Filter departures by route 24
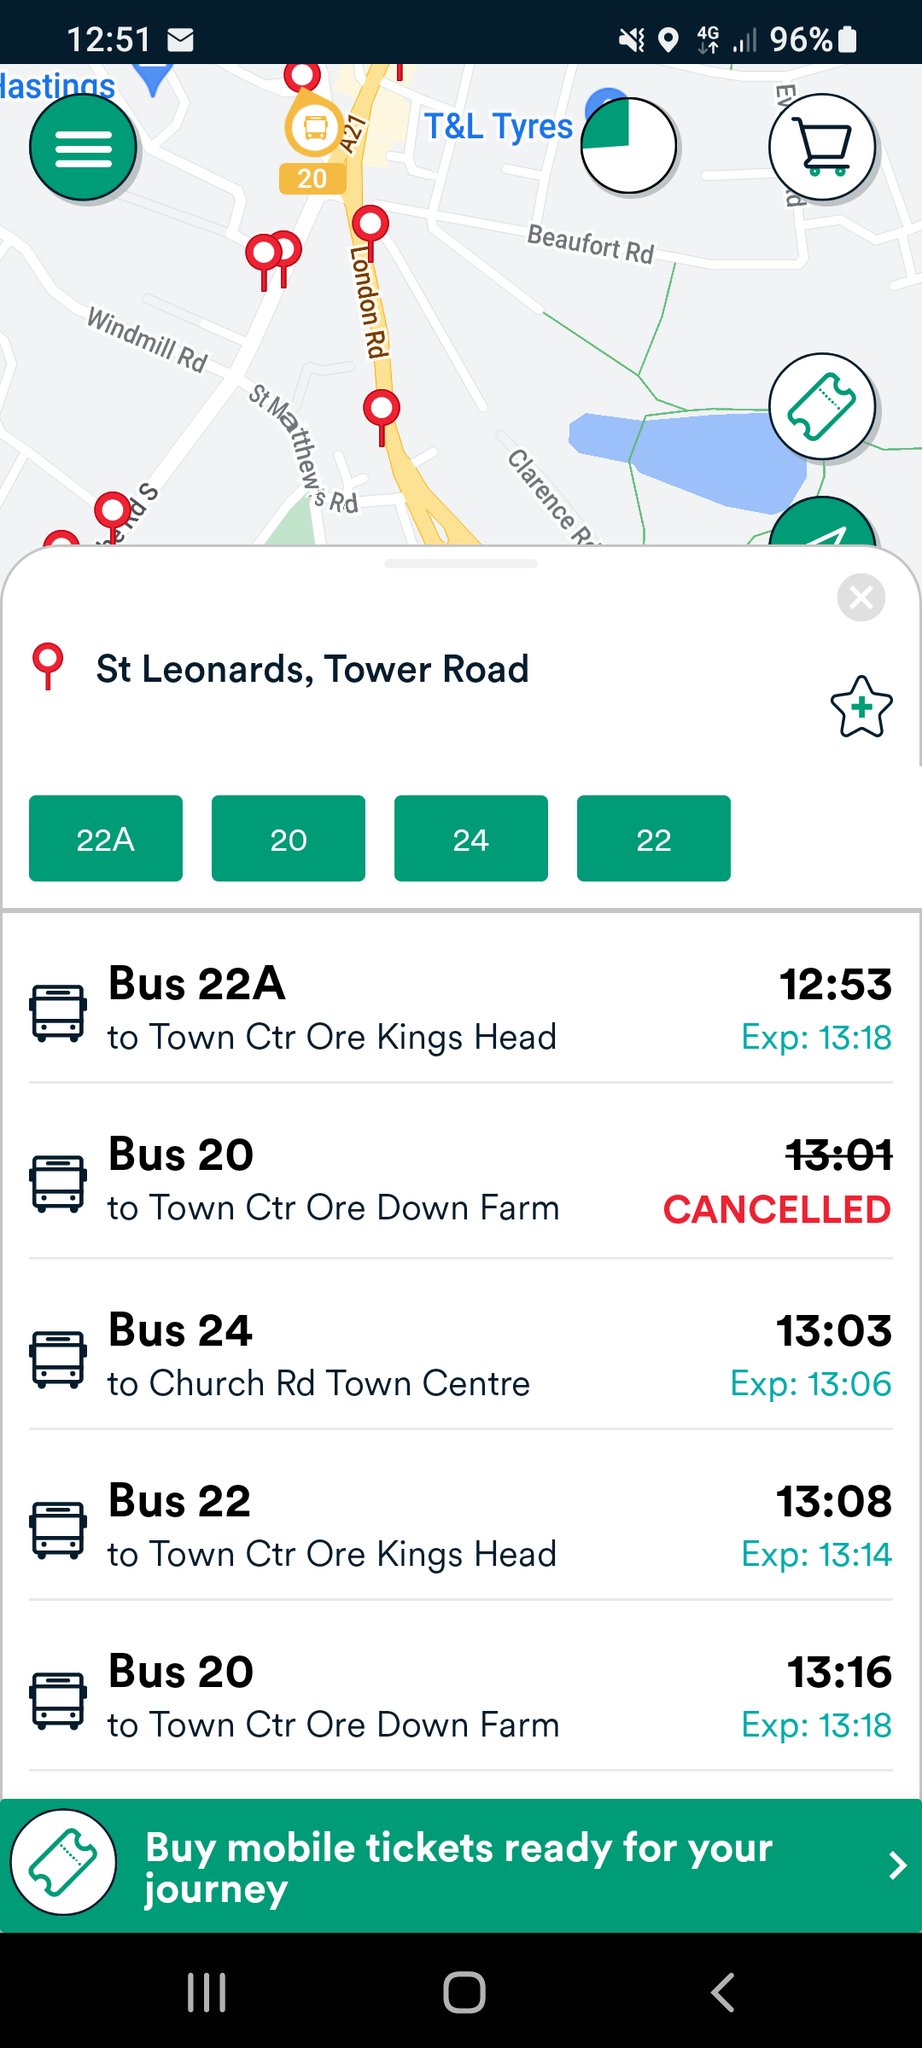This screenshot has width=922, height=2048. click(x=471, y=839)
